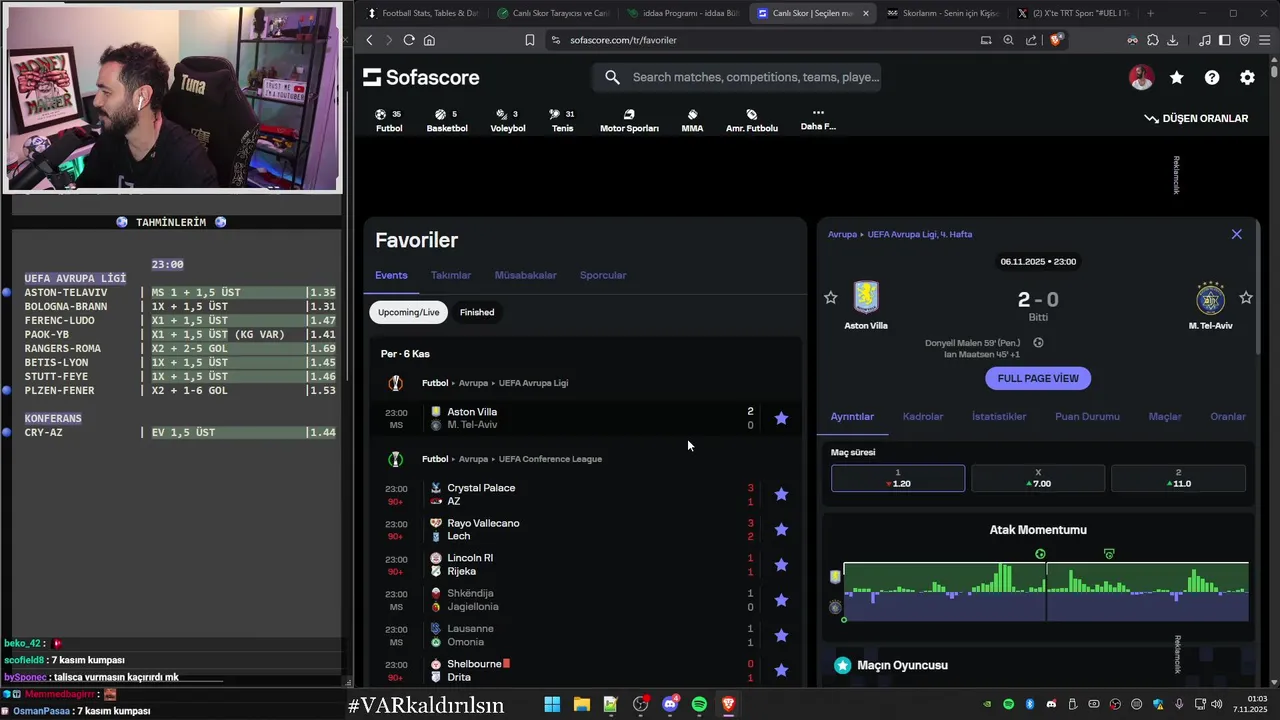
Task: Expand the Daha F... more sports menu
Action: click(x=818, y=120)
